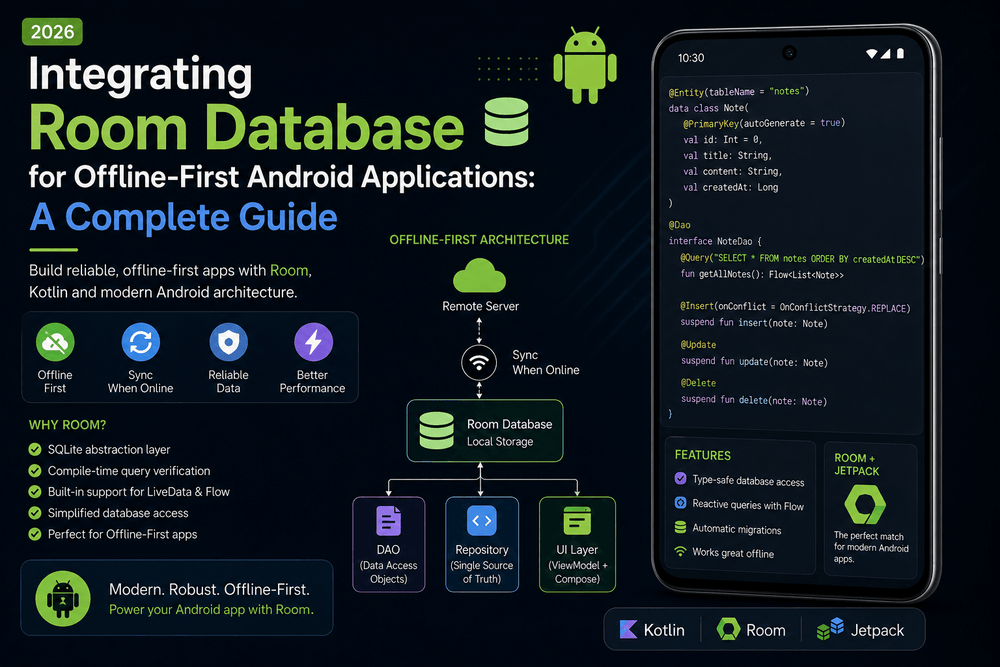The width and height of the screenshot is (1000, 667).
Task: Select the Better Performance lightning icon
Action: (313, 342)
